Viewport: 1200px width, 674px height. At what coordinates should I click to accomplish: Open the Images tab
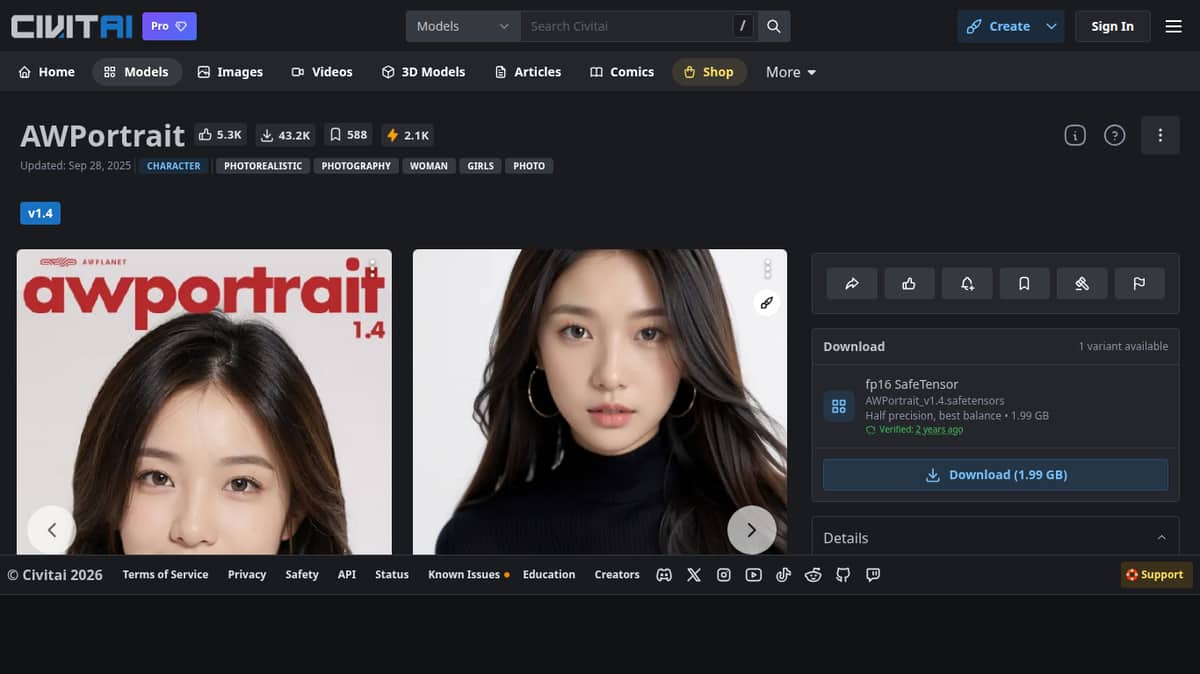230,72
